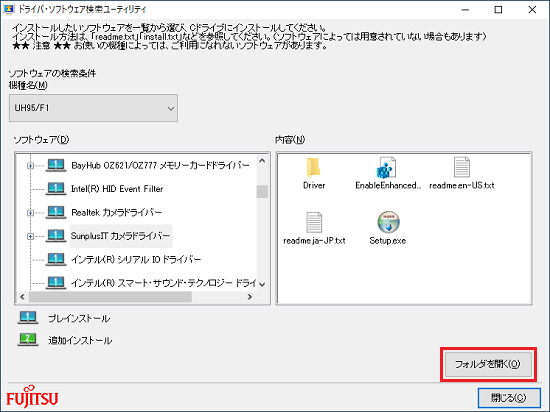Select インテル(R) シリアル IO ドライバー row
The width and height of the screenshot is (550, 412).
click(136, 259)
